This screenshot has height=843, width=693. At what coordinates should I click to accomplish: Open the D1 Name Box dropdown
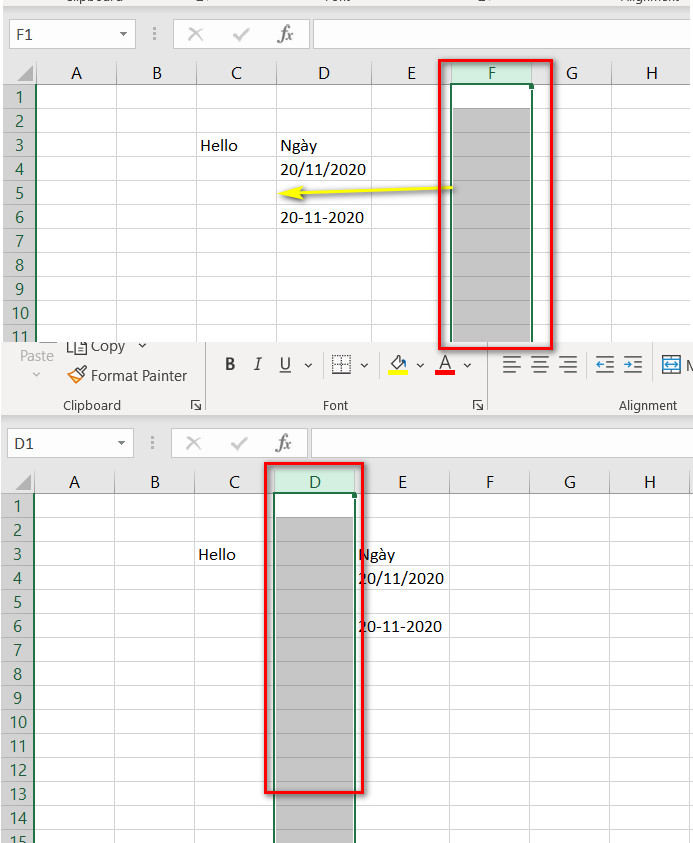pyautogui.click(x=122, y=444)
